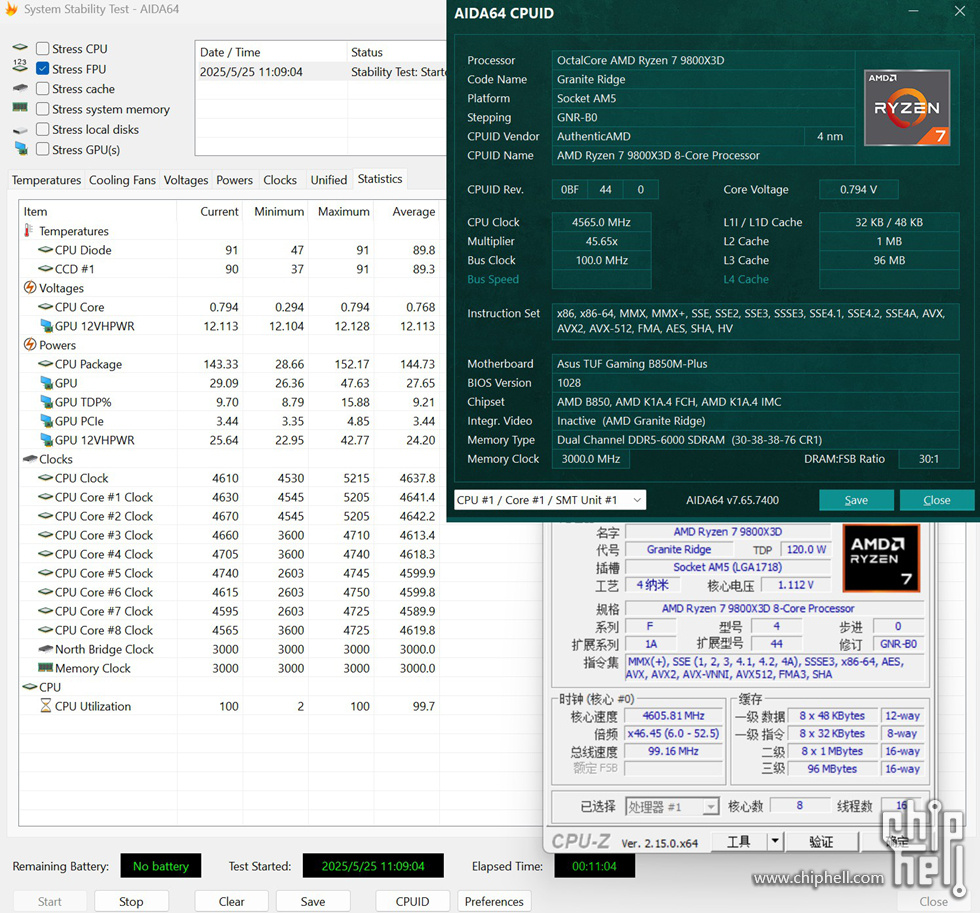Click the icon beside CPU Diode row
The height and width of the screenshot is (913, 980).
46,249
